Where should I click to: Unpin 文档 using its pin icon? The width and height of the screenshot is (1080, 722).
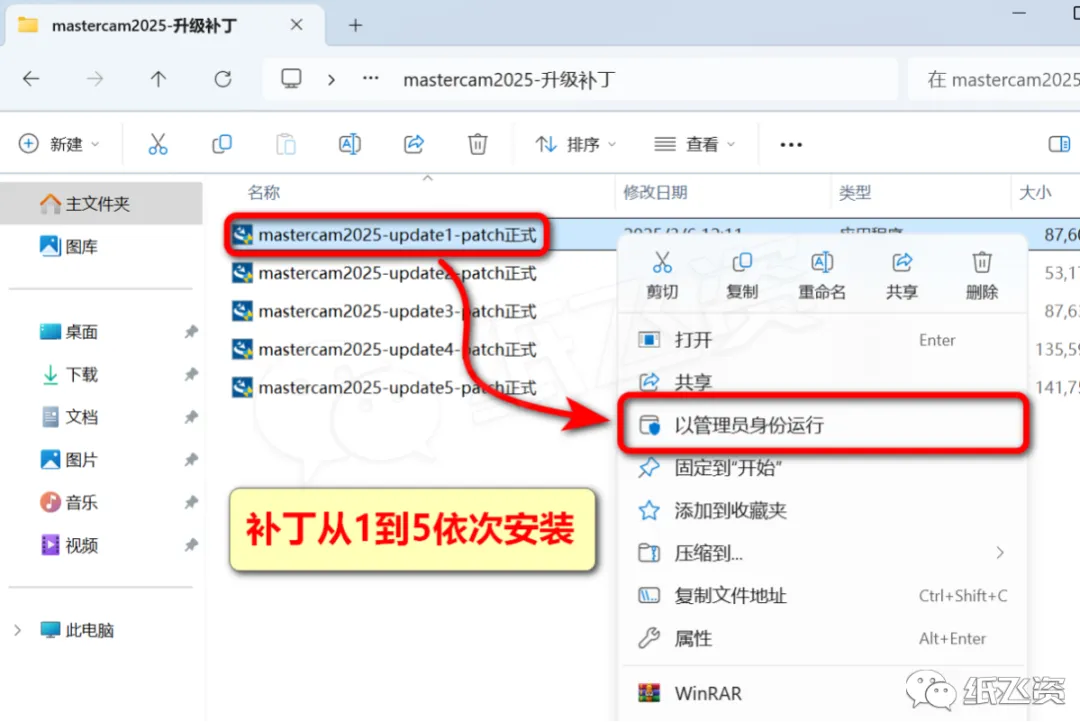point(191,417)
